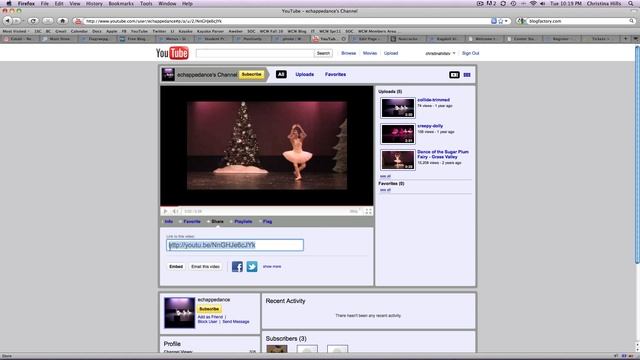
Task: Click the Embed button
Action: pyautogui.click(x=176, y=267)
